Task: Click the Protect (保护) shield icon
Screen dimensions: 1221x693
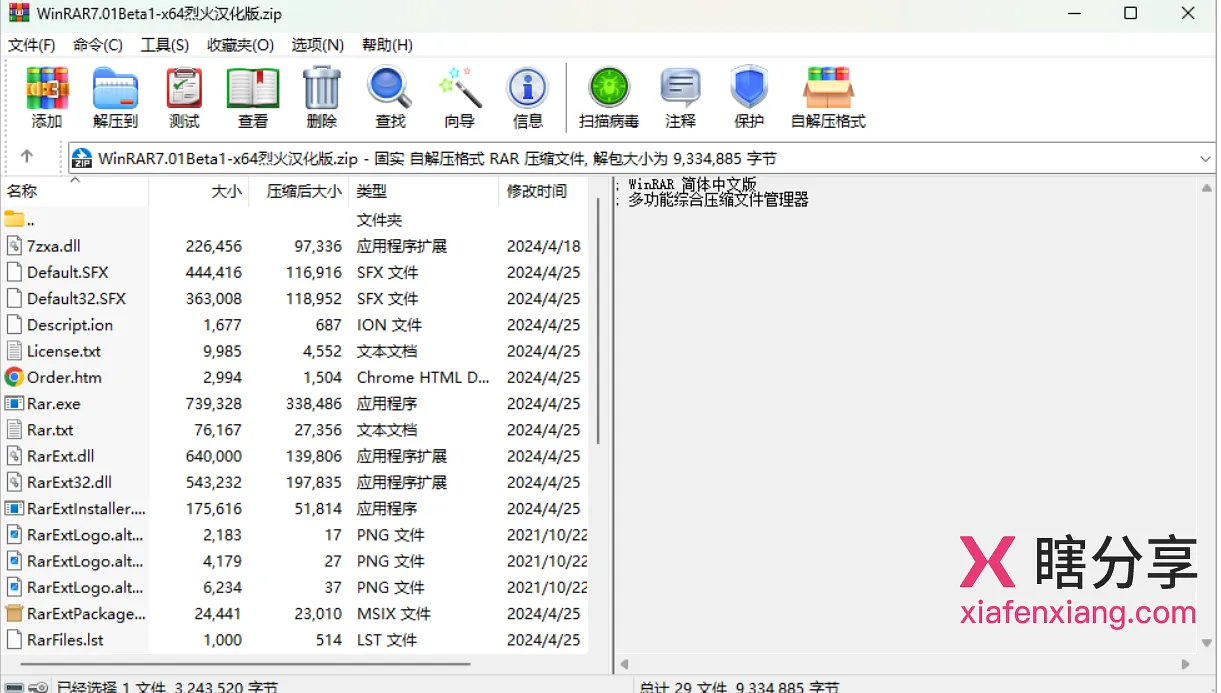Action: tap(748, 98)
